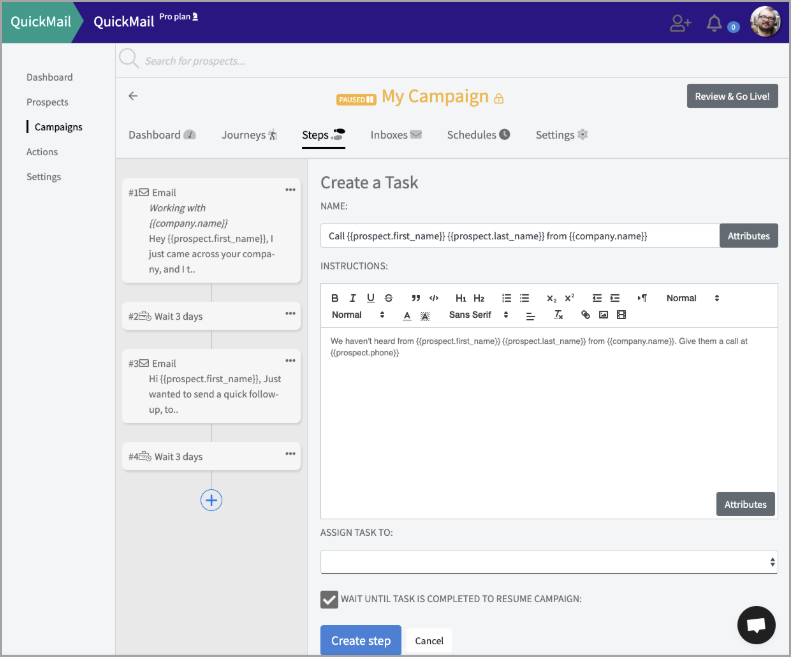Open Prospects in the sidebar
The width and height of the screenshot is (791, 657).
pyautogui.click(x=47, y=102)
